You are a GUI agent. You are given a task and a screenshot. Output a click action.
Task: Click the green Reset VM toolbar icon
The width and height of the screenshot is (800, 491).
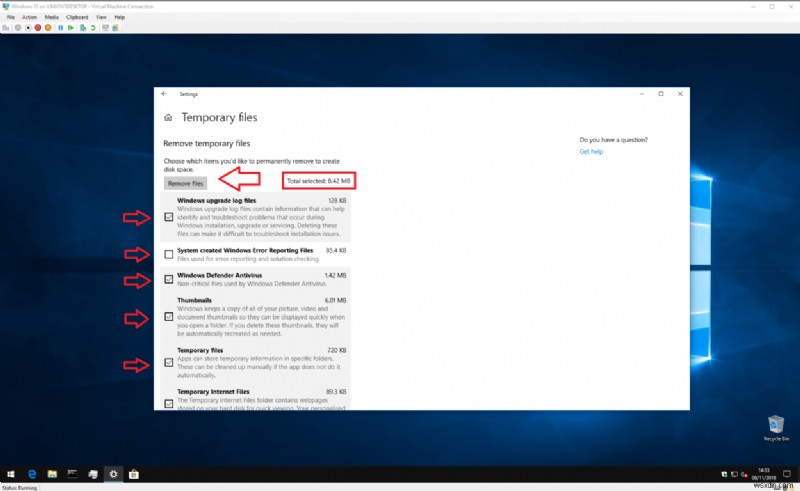click(71, 28)
